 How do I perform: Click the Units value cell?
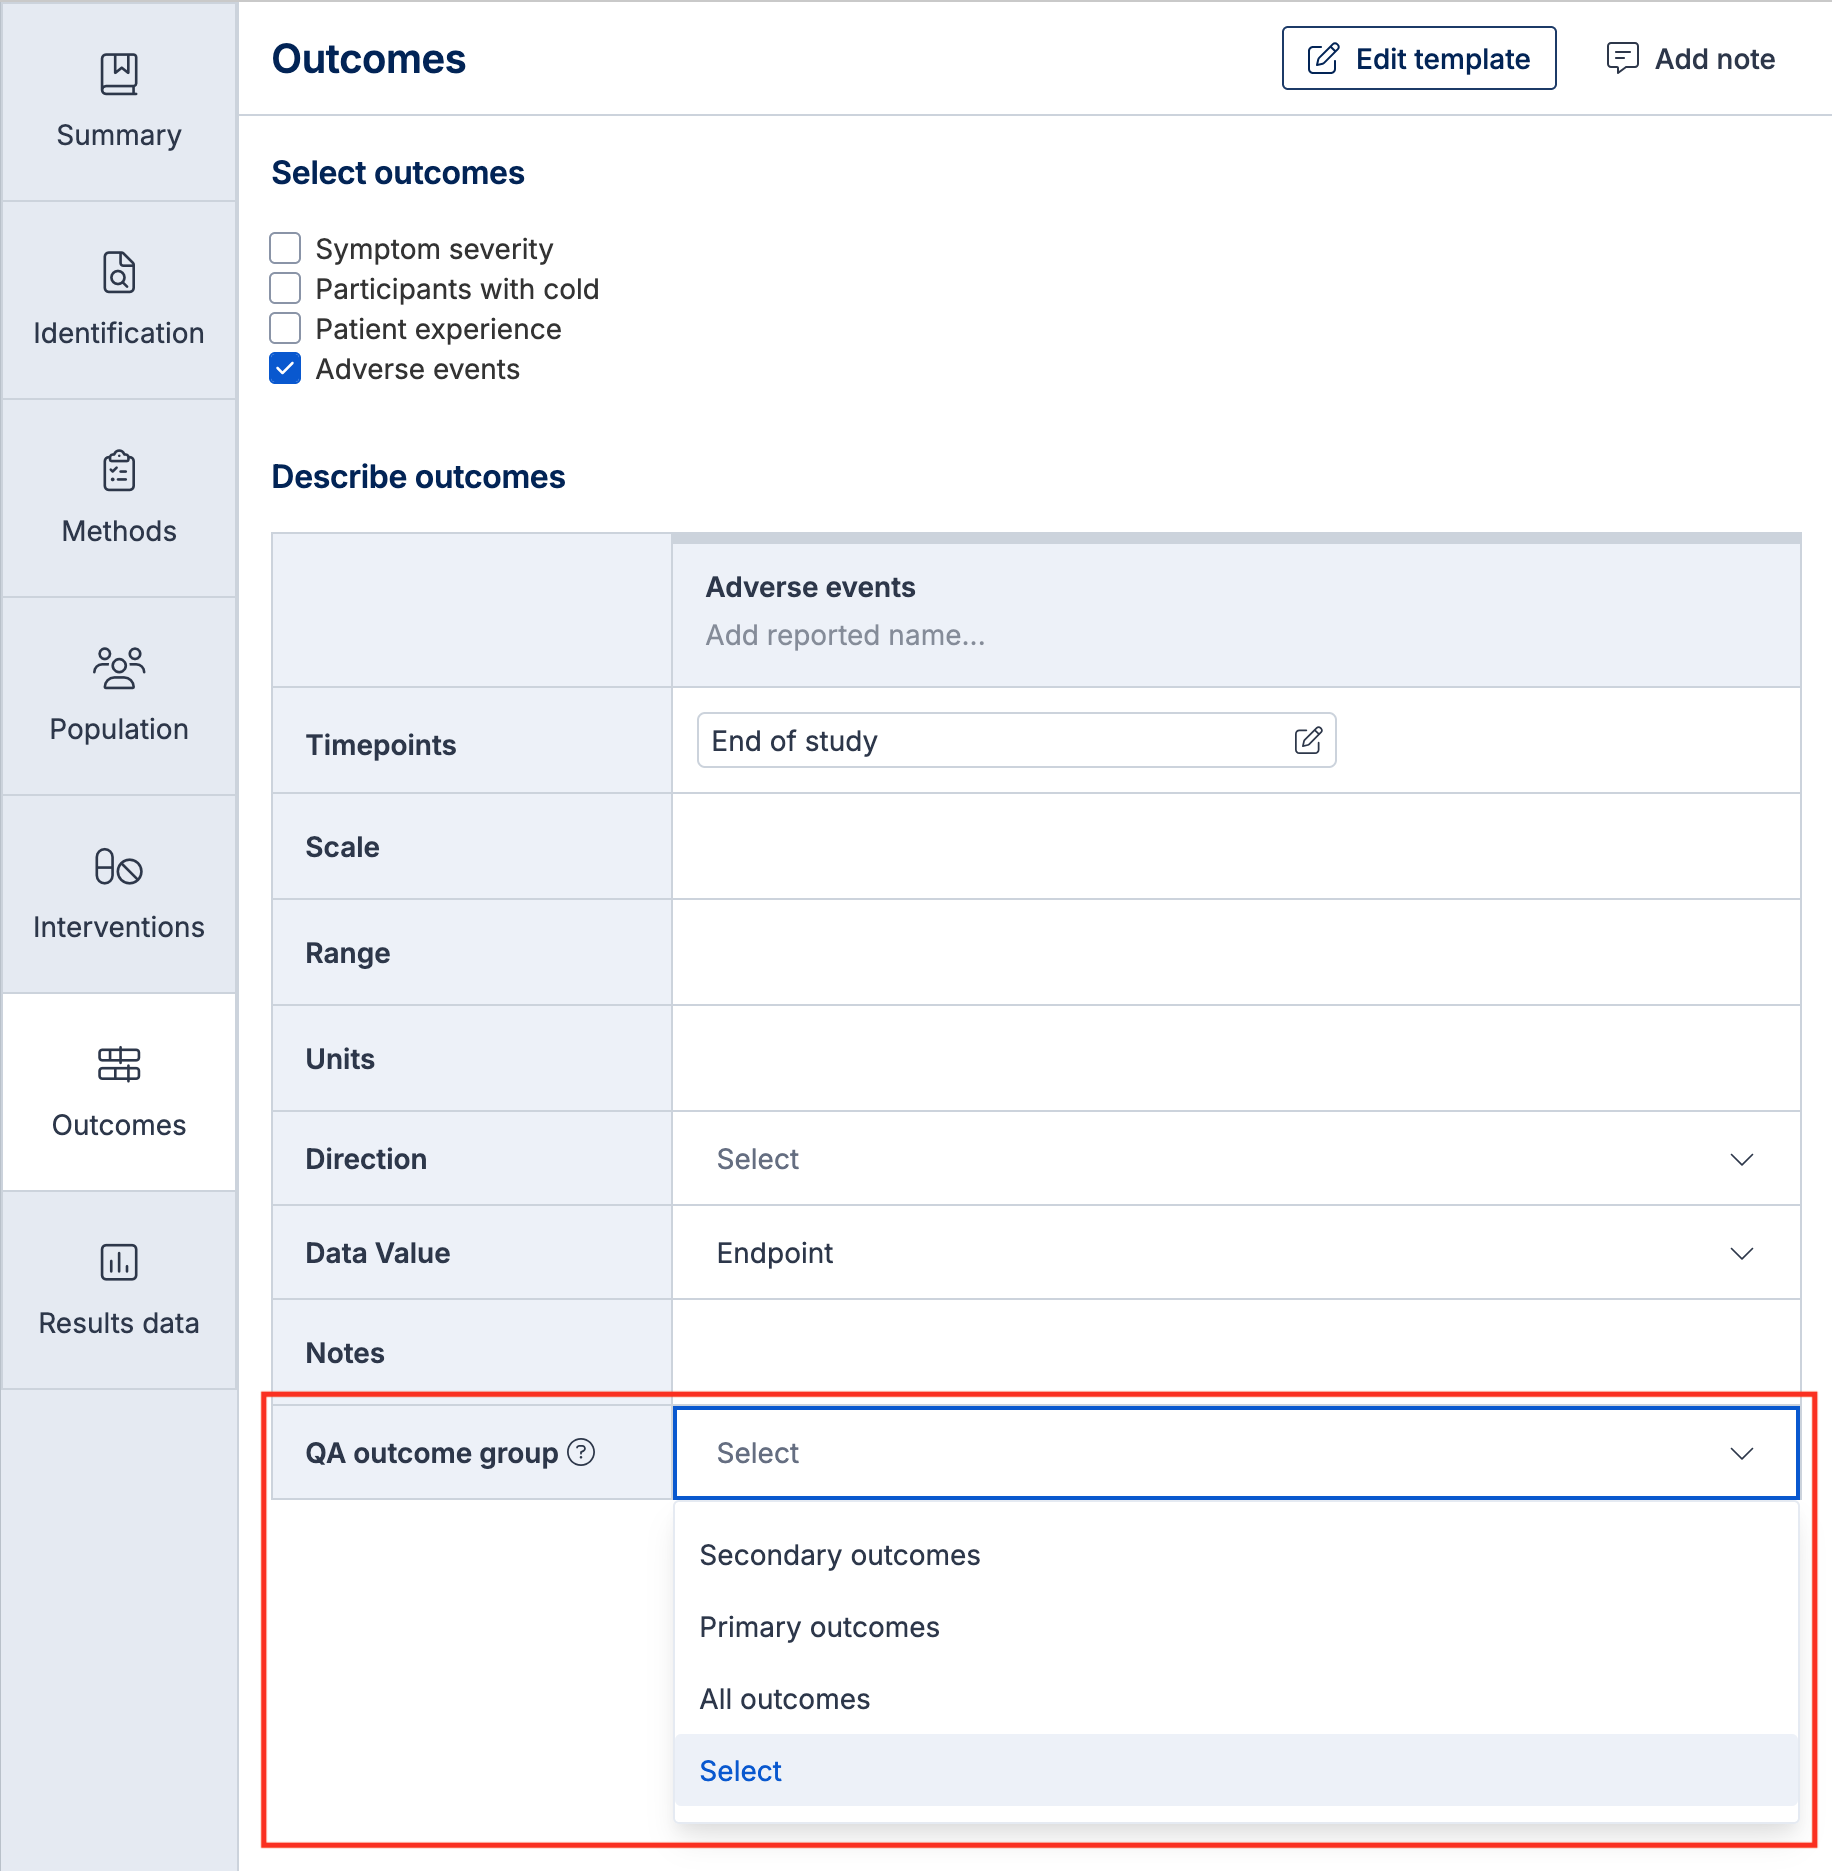click(1236, 1058)
